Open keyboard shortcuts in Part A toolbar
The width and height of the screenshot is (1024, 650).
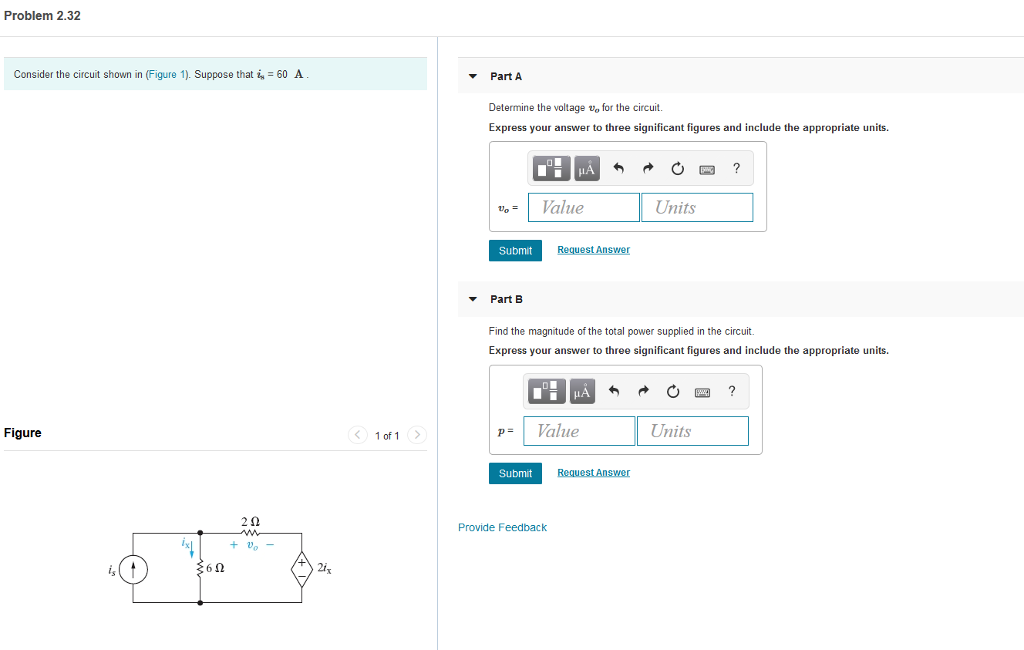click(707, 169)
